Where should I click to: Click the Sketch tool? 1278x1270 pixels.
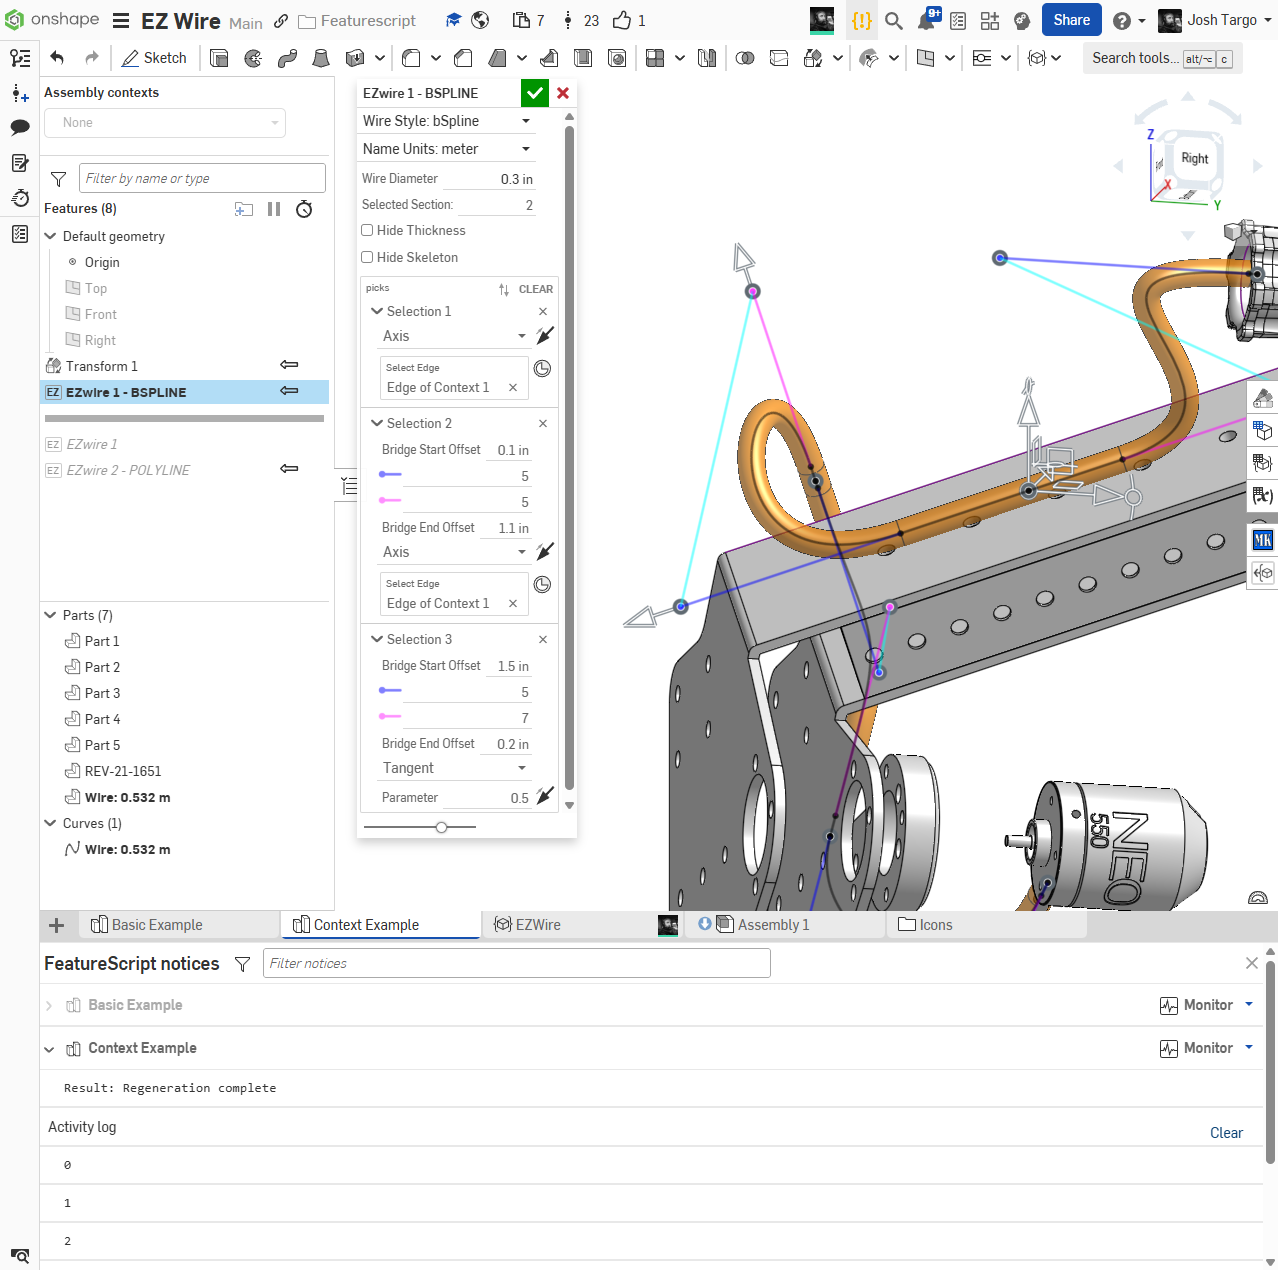click(x=154, y=58)
